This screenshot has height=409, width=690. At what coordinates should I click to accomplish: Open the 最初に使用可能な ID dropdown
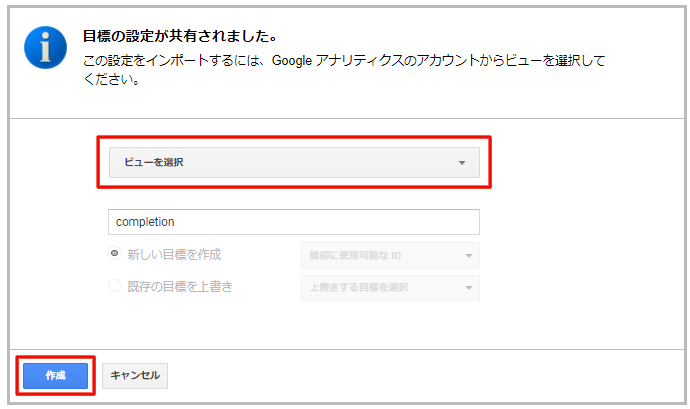[390, 255]
